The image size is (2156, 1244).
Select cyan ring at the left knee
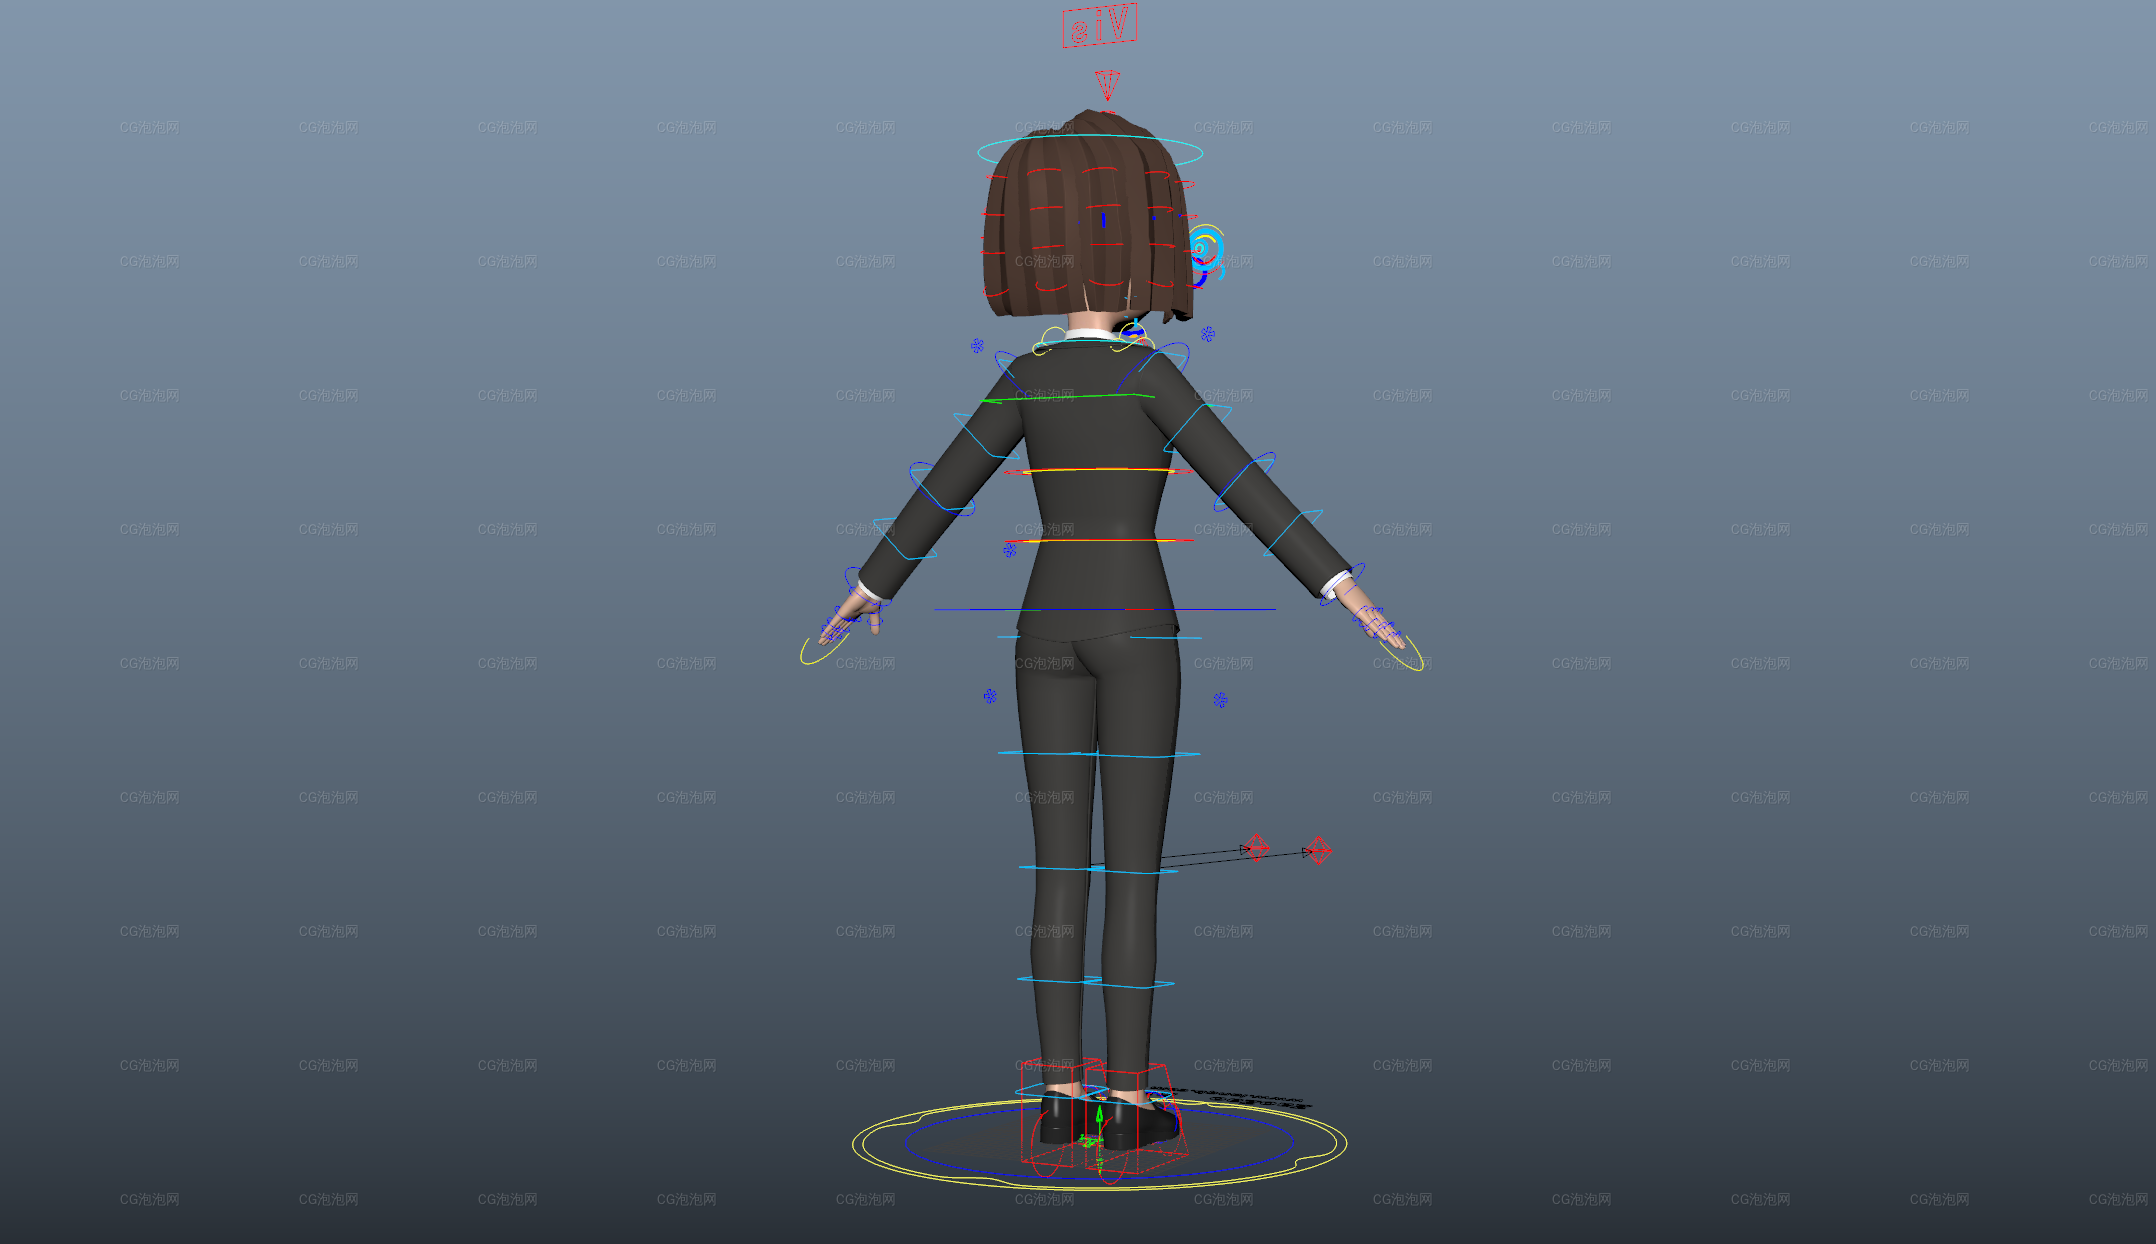point(1060,867)
